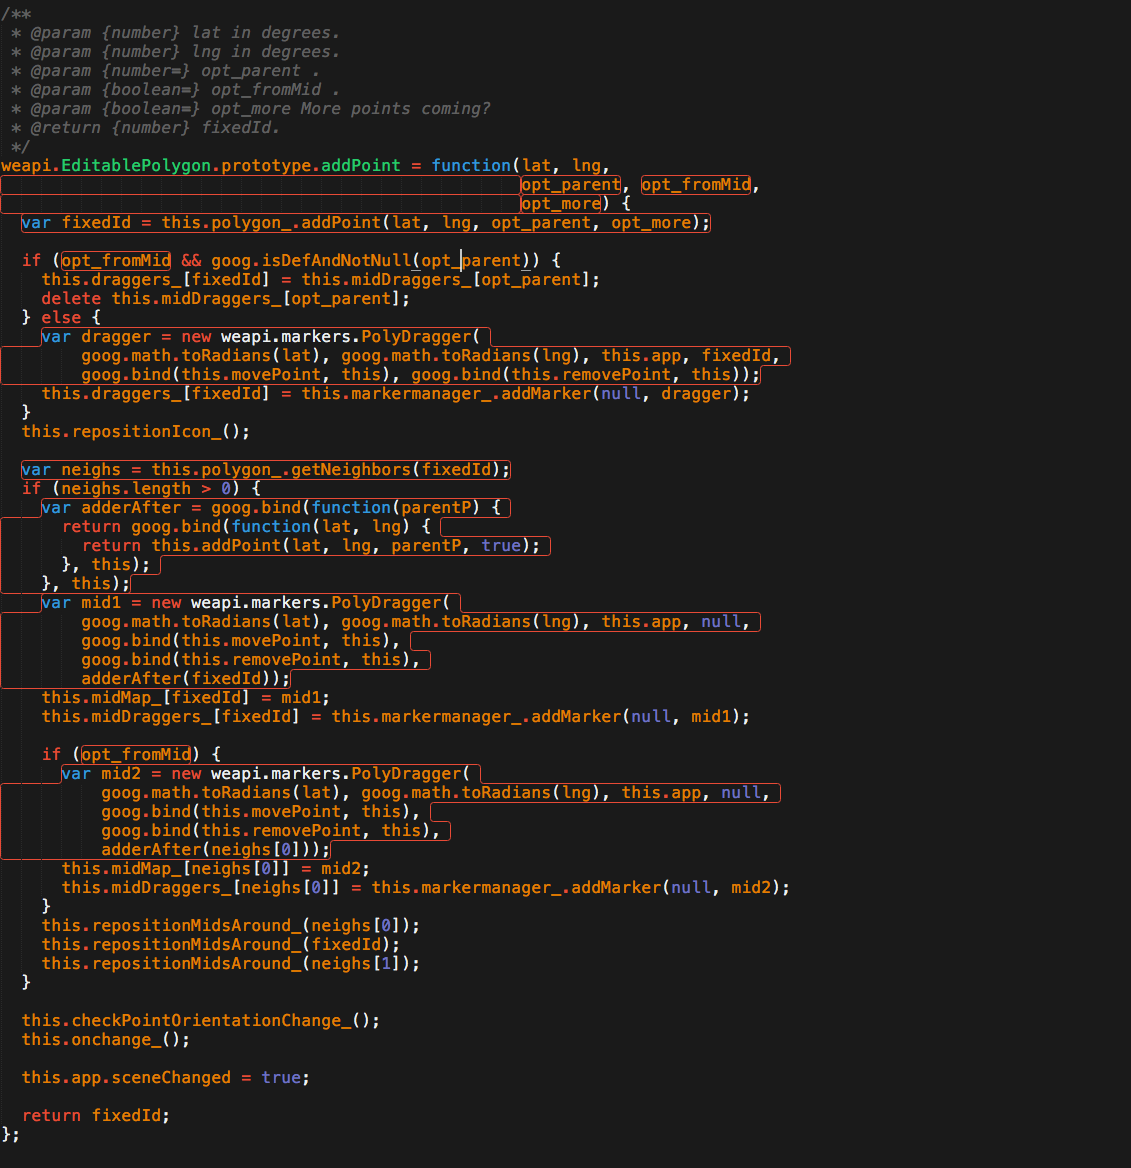1131x1168 pixels.
Task: Click the return fixedId statement
Action: [x=95, y=1115]
